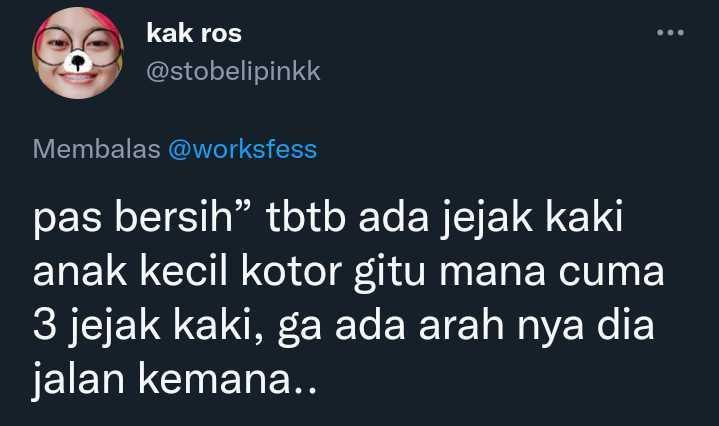Click the display name kak ros
Viewport: 719px width, 426px height.
point(194,33)
